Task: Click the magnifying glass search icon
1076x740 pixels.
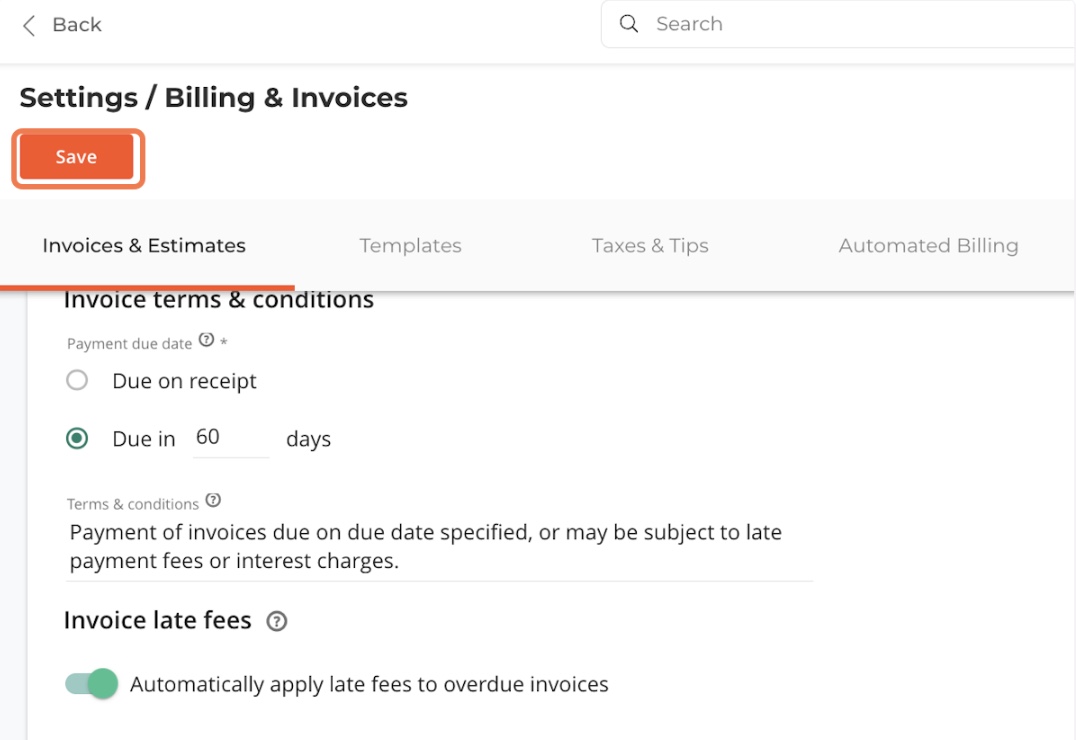Action: pyautogui.click(x=629, y=24)
